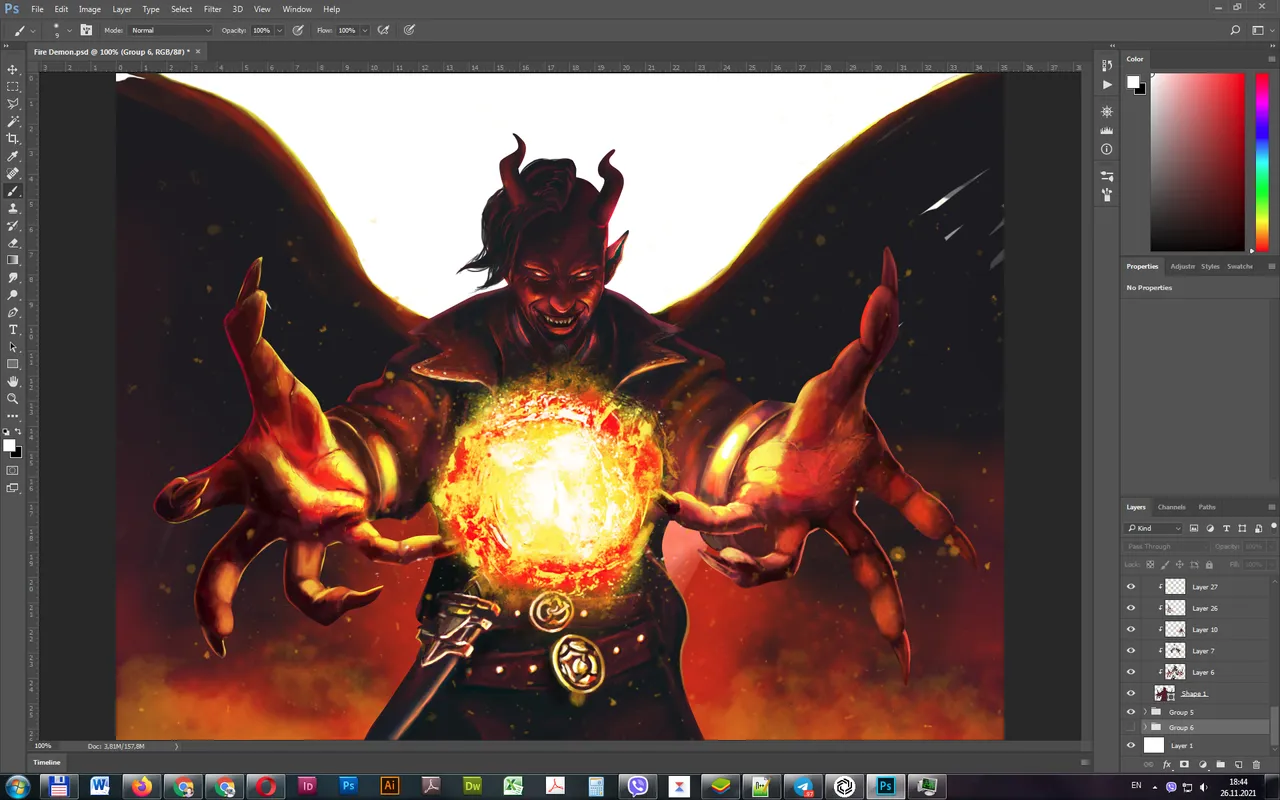The image size is (1280, 800).
Task: Create a new group folder
Action: (x=1221, y=765)
